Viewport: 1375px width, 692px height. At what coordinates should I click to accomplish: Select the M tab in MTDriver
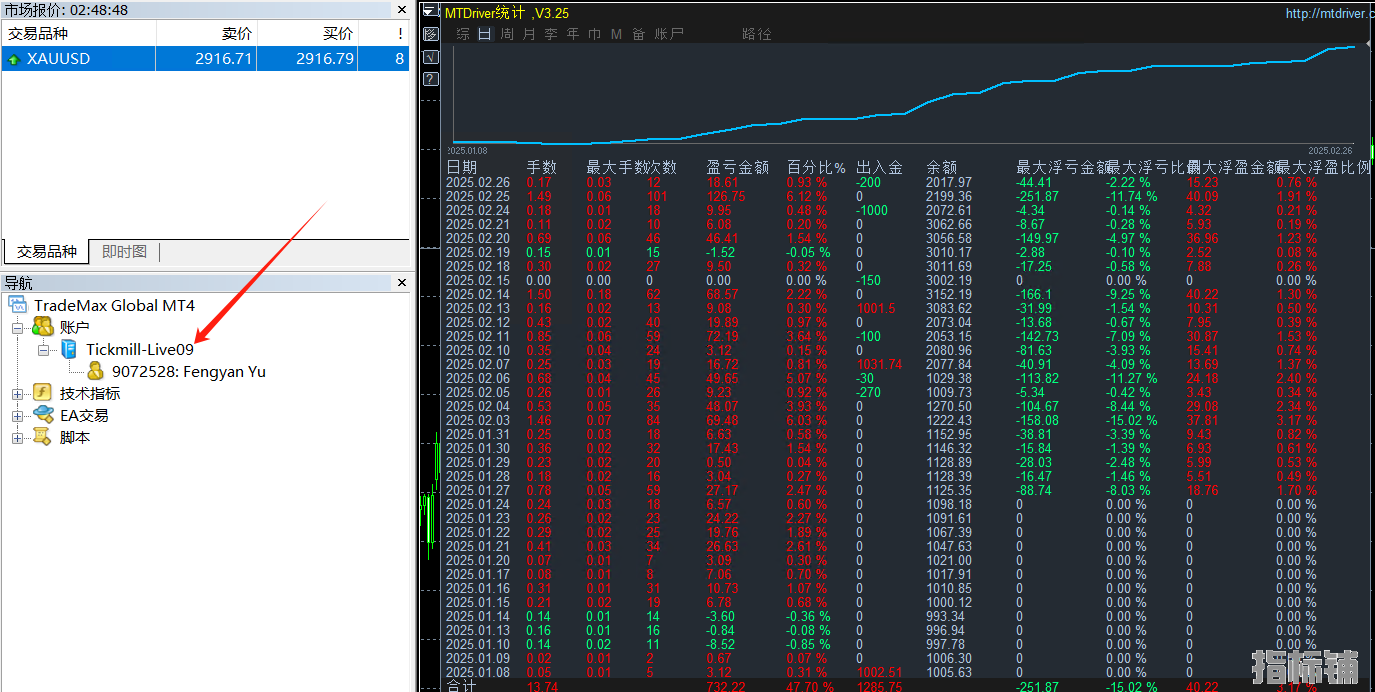point(616,34)
